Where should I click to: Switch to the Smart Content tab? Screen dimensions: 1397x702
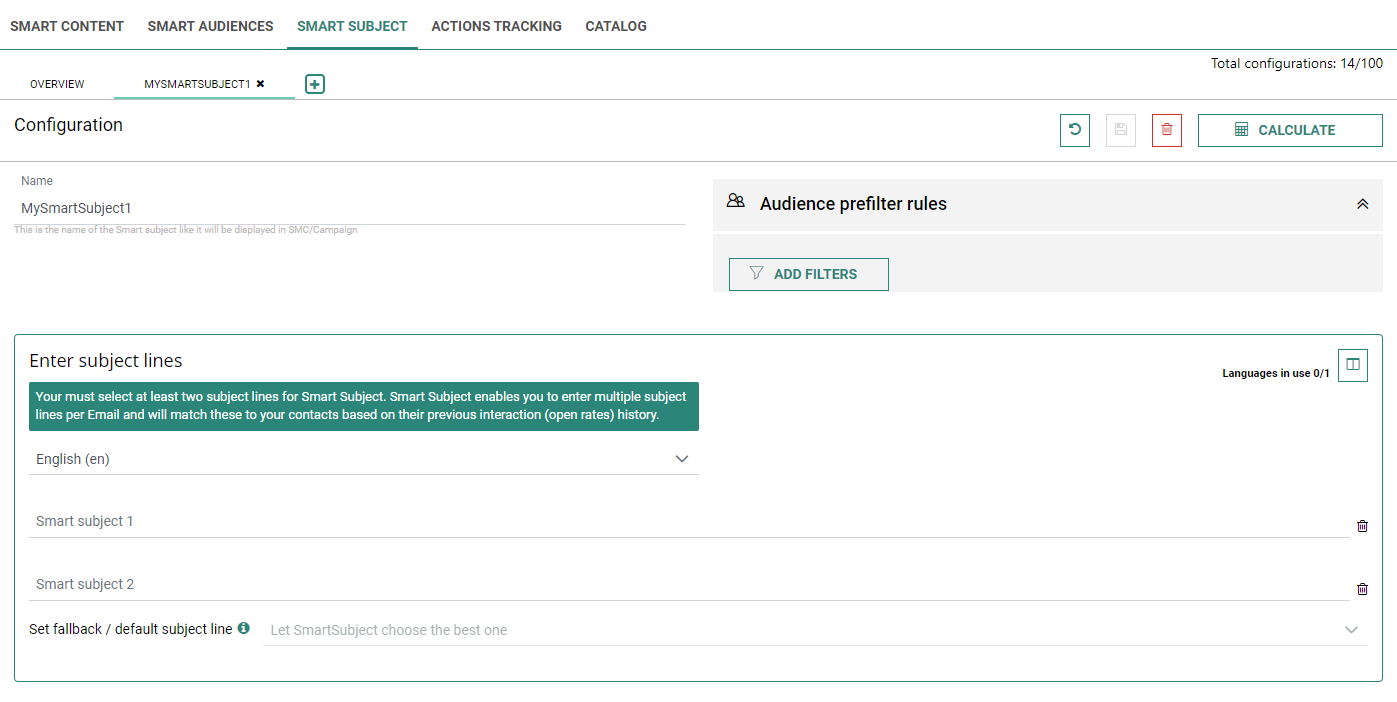click(x=67, y=26)
